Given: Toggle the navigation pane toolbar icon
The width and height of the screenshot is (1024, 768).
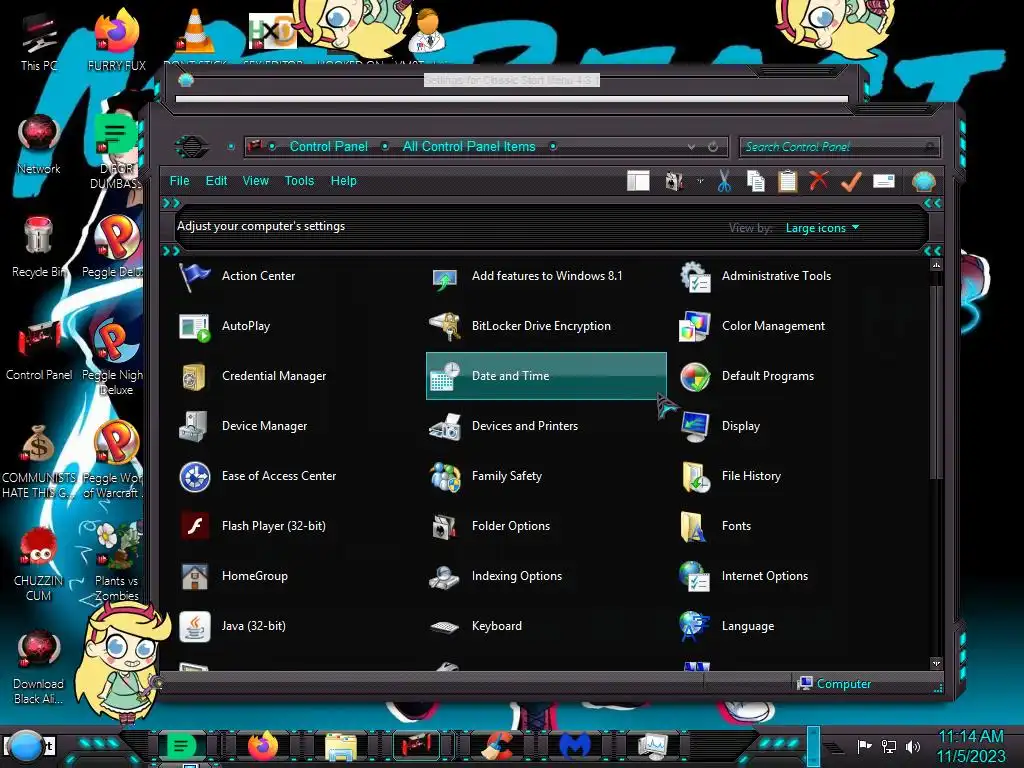Looking at the screenshot, I should tap(638, 181).
